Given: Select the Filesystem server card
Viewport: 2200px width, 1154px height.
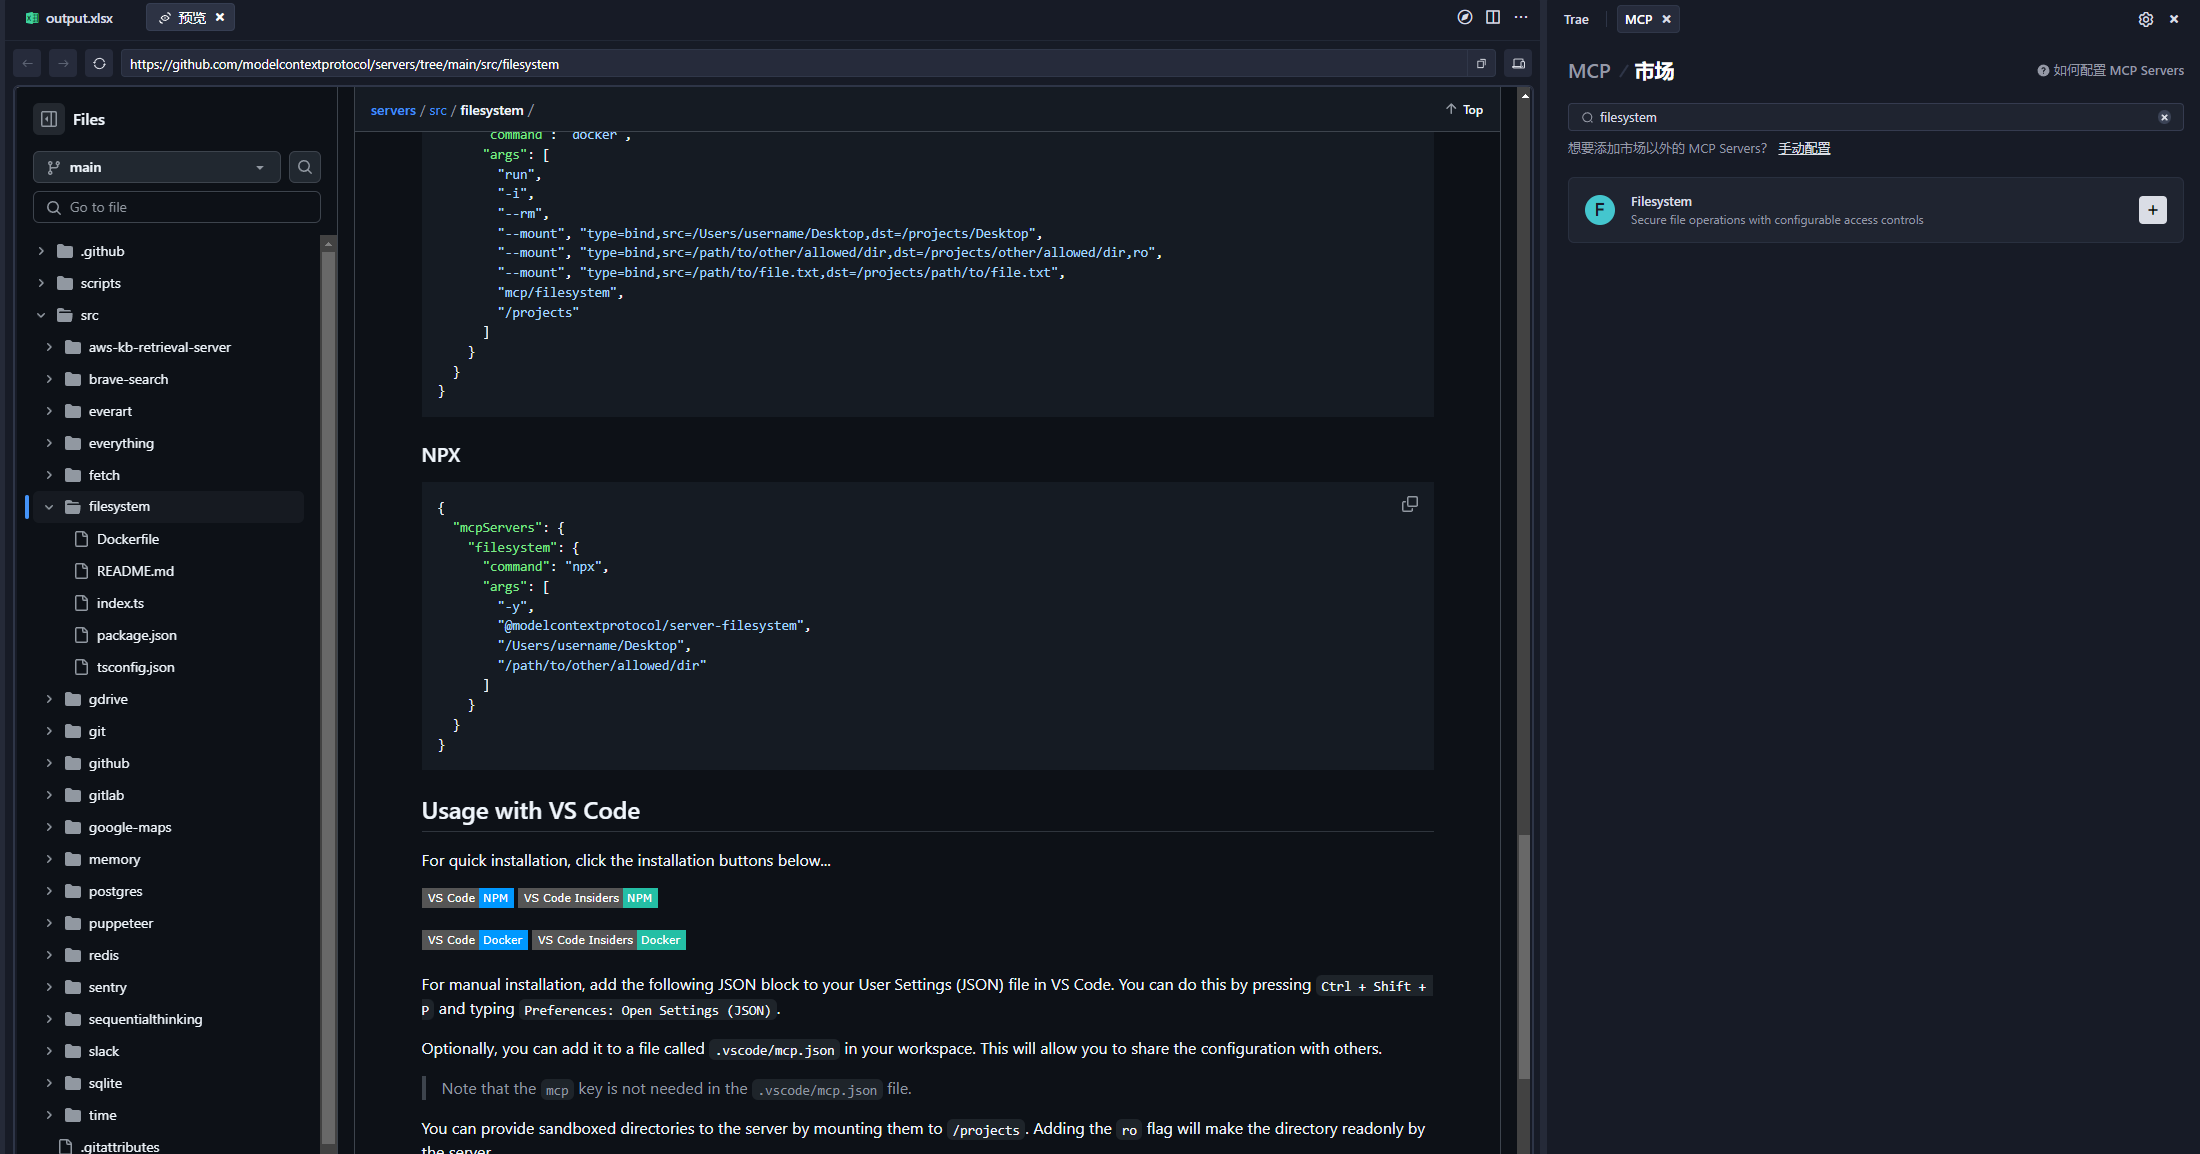Looking at the screenshot, I should [1875, 210].
